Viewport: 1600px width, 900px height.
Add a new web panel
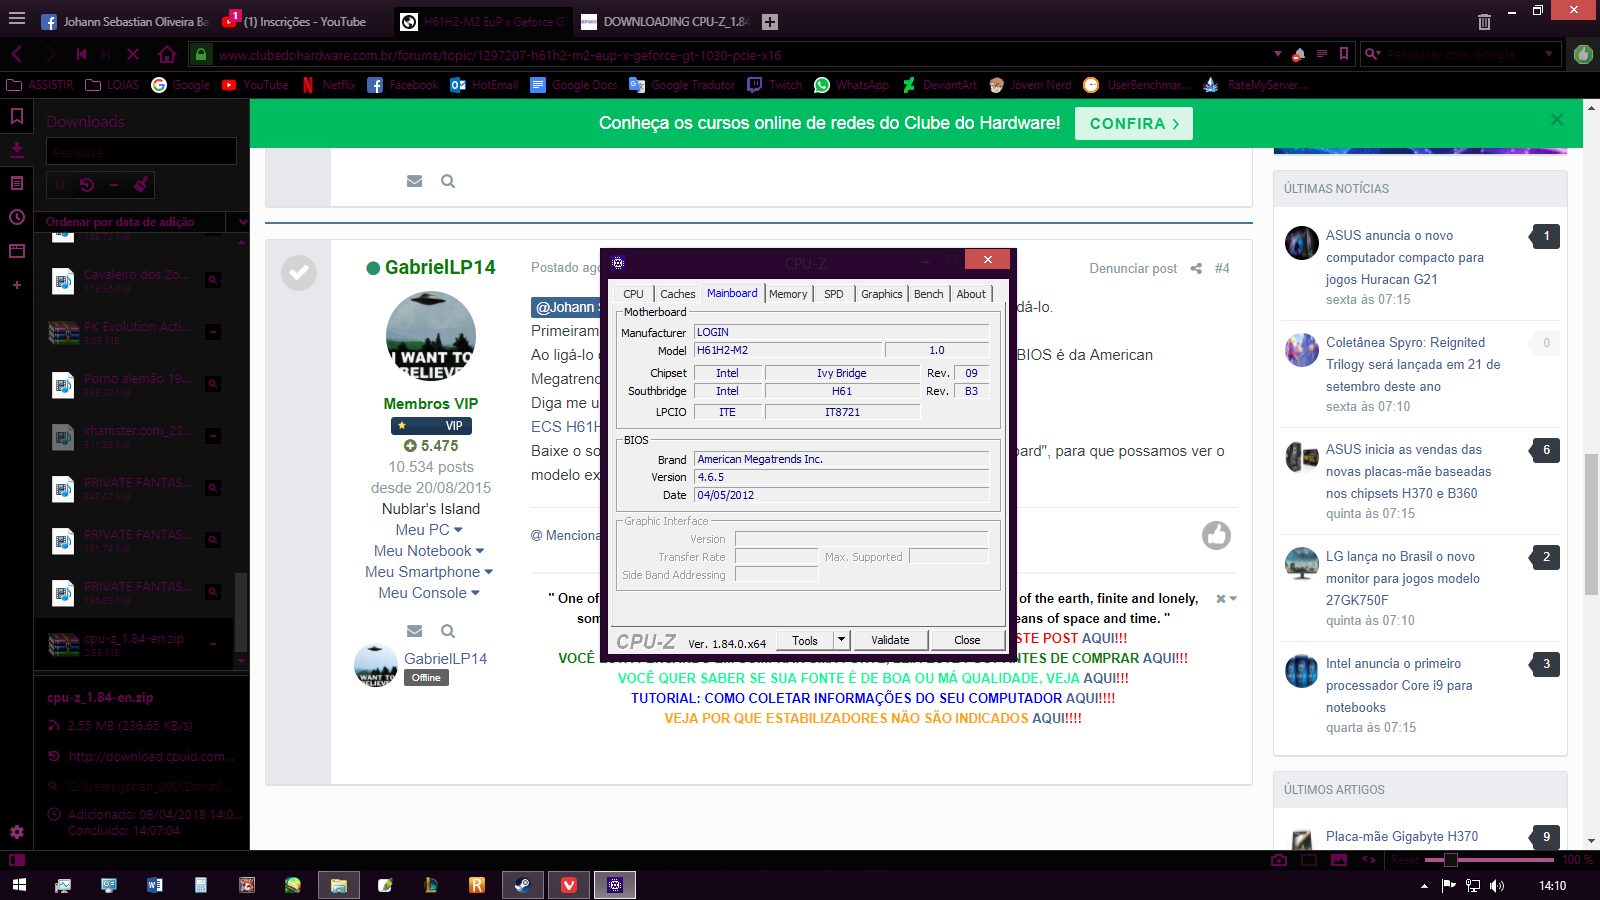coord(17,285)
